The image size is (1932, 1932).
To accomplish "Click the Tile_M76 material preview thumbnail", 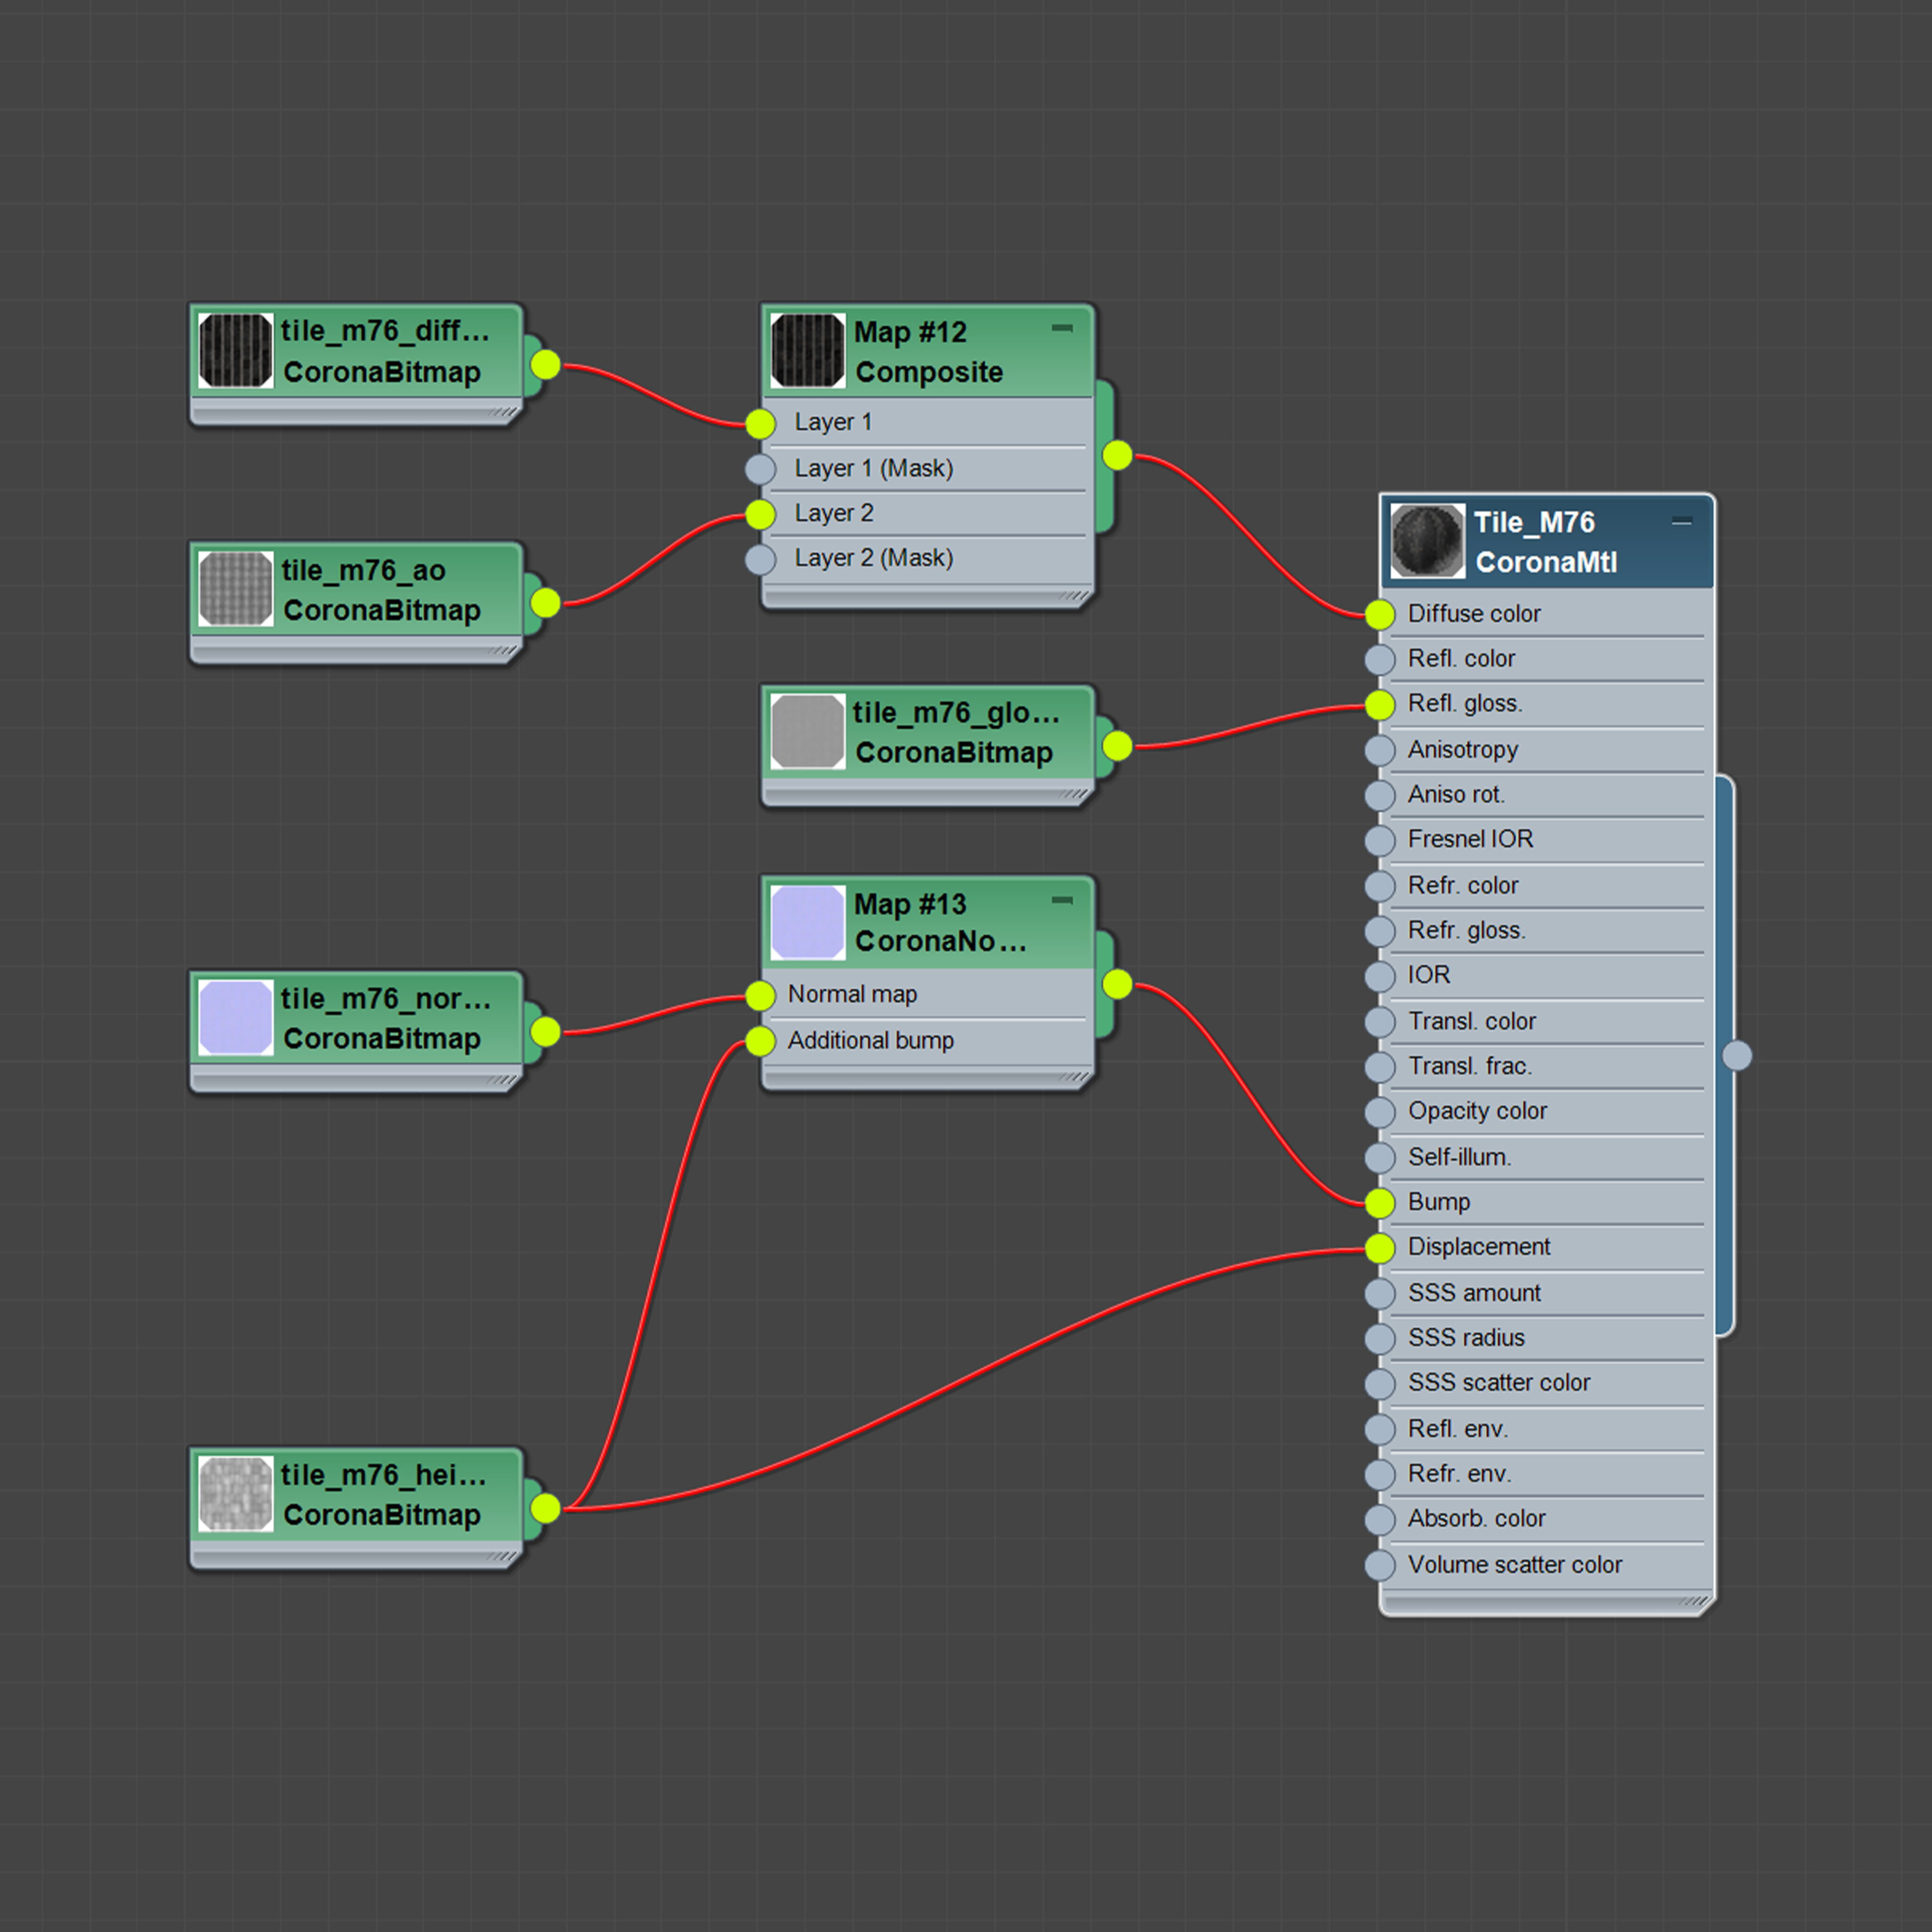I will coord(1427,541).
